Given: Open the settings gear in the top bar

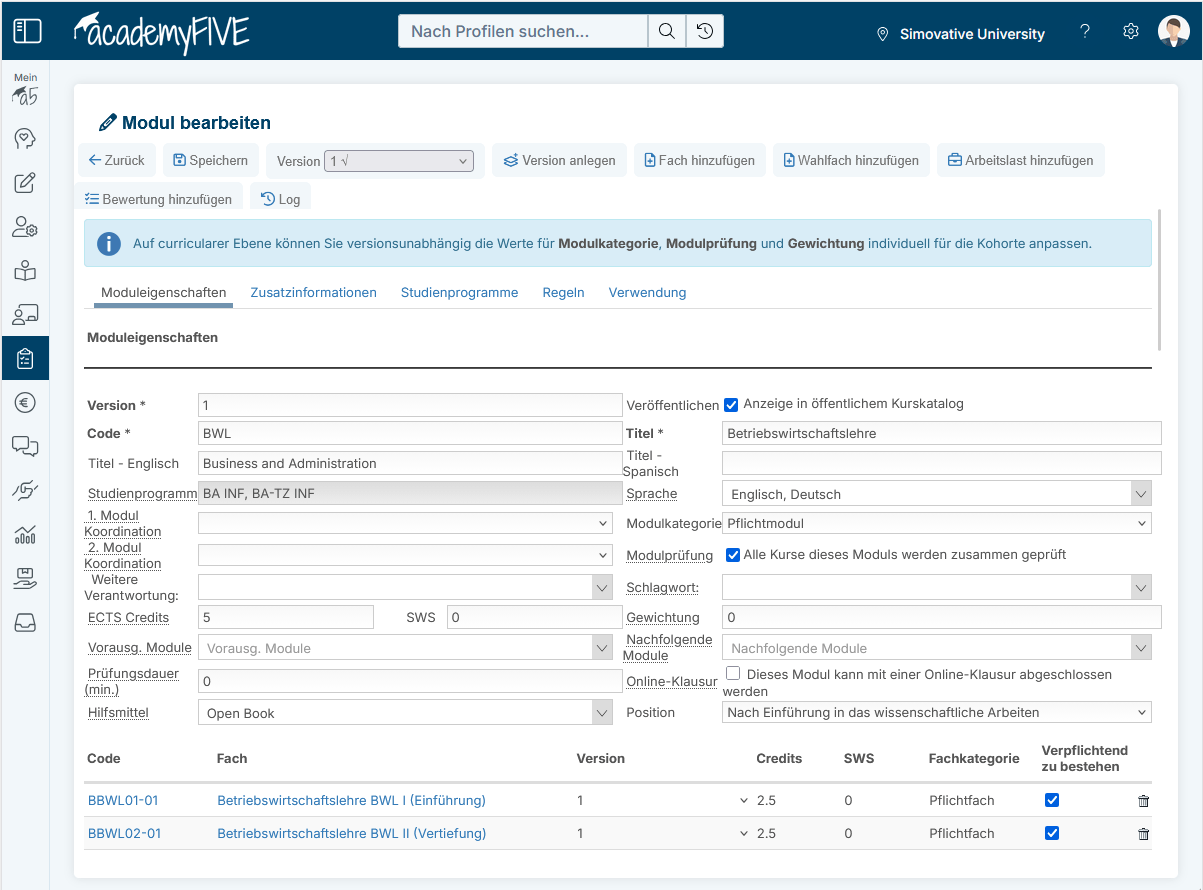Looking at the screenshot, I should [1130, 31].
